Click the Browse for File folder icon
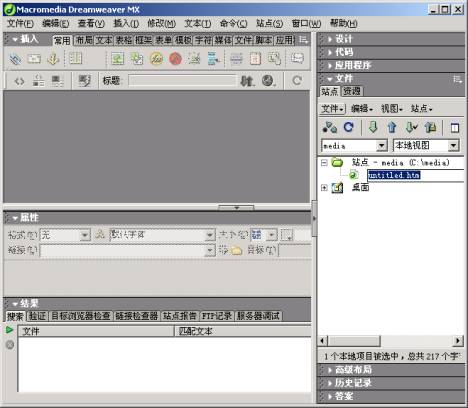The height and width of the screenshot is (408, 468). [x=236, y=250]
